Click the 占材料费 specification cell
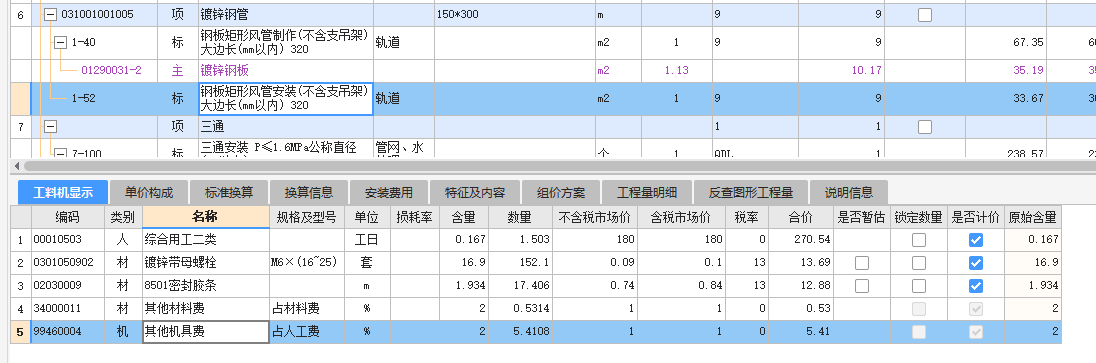 (x=307, y=309)
